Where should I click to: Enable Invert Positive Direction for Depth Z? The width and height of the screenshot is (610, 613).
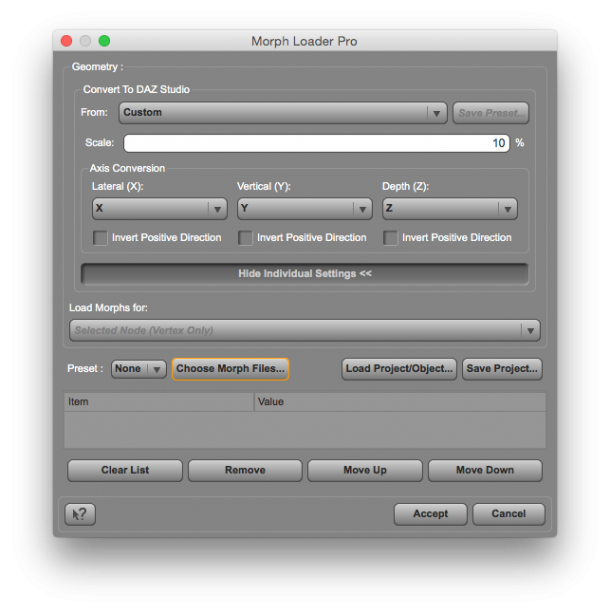pyautogui.click(x=390, y=238)
